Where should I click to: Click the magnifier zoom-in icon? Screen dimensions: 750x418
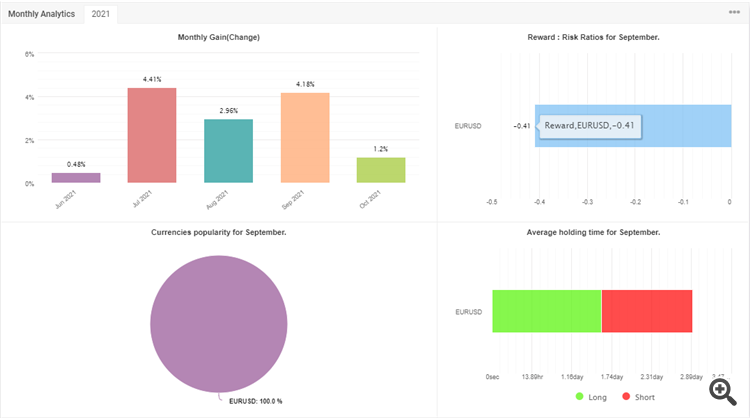723,392
